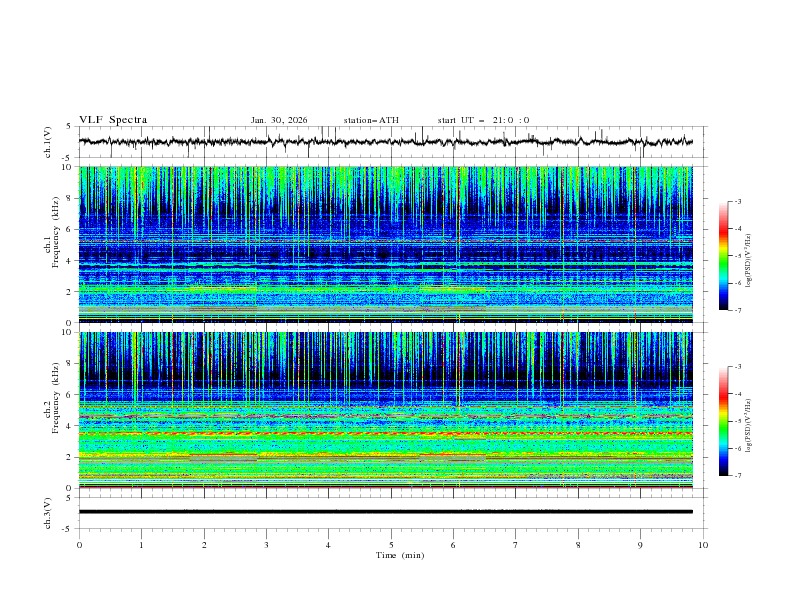
Task: Click the "VLF Spectra" plot title
Action: 113,120
